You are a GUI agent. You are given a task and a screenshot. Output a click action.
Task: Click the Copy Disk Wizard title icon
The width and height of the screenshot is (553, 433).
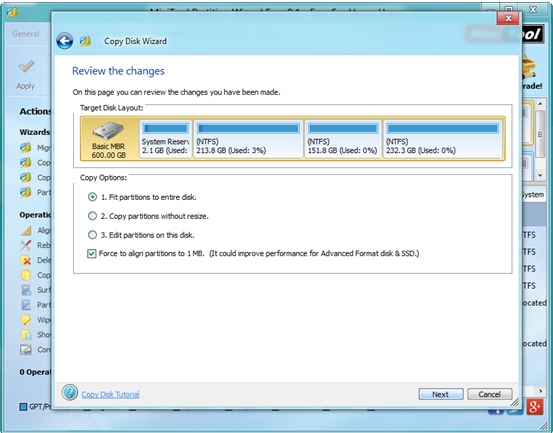pos(85,41)
